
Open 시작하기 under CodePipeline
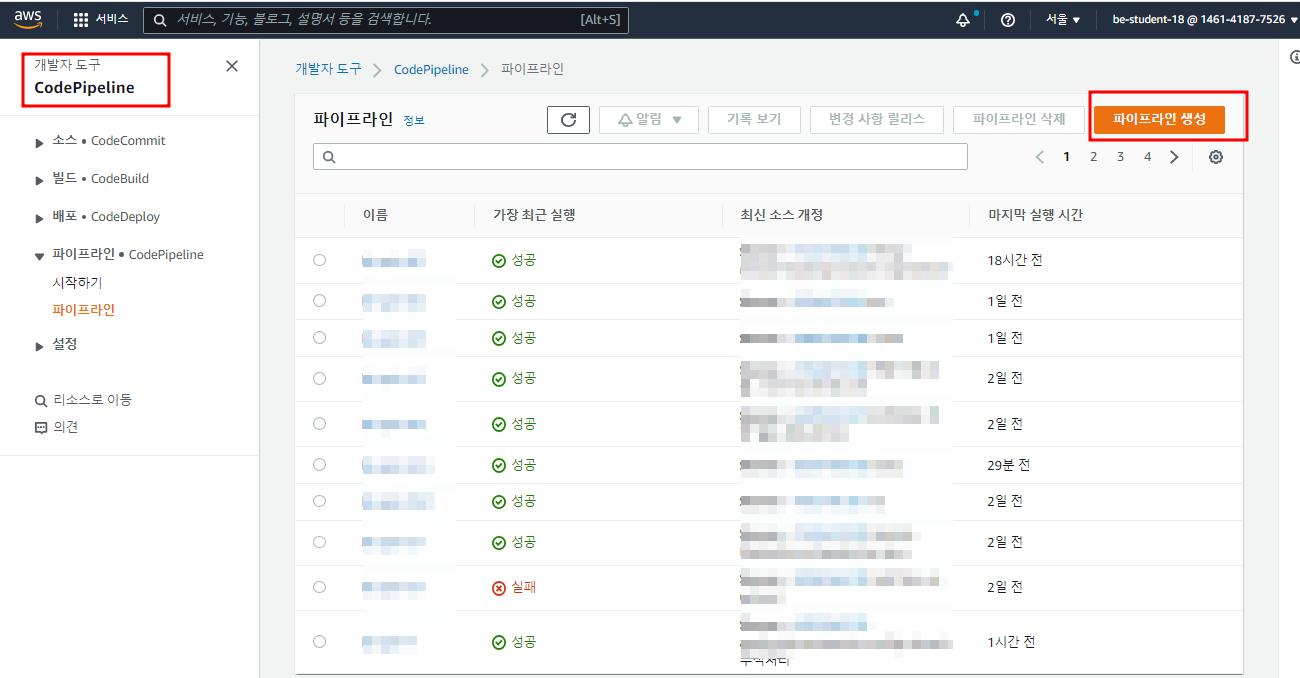click(x=77, y=283)
